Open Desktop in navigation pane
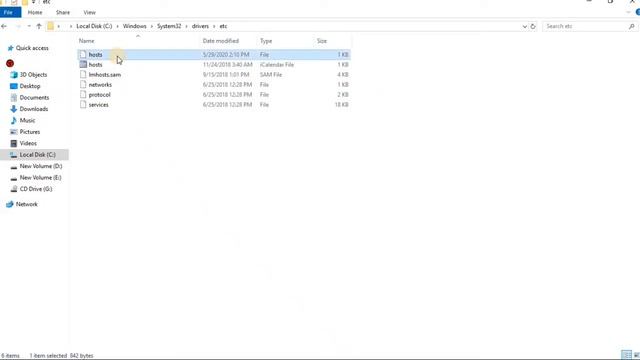640x360 pixels. [x=30, y=86]
